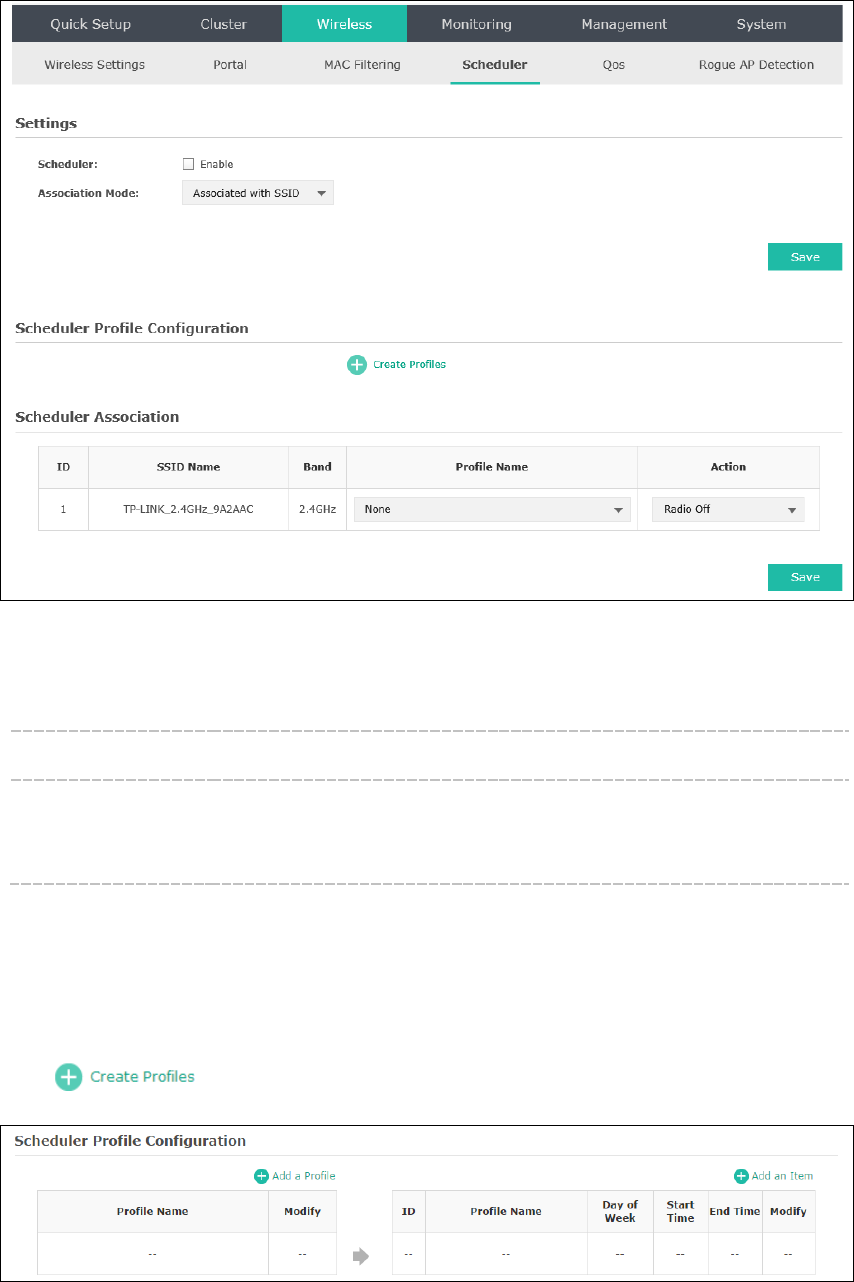
Task: Click the Day of Week column header
Action: (x=620, y=1211)
